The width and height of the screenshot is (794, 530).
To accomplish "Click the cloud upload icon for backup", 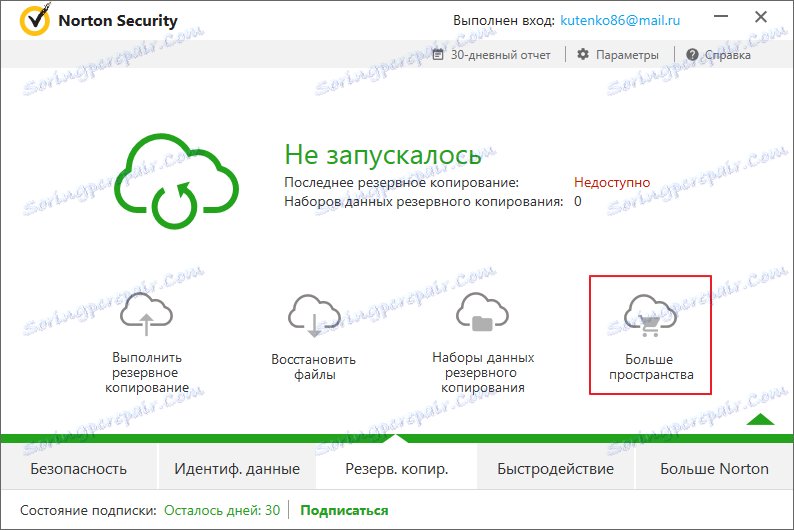I will click(146, 314).
